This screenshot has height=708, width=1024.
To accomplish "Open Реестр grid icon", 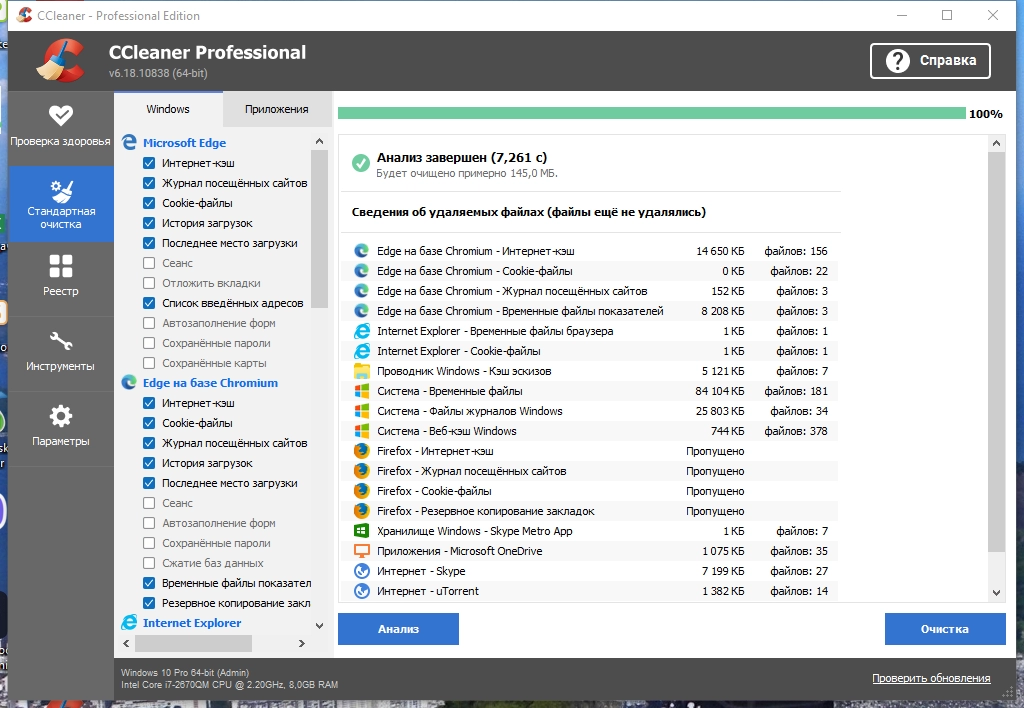I will click(x=61, y=266).
